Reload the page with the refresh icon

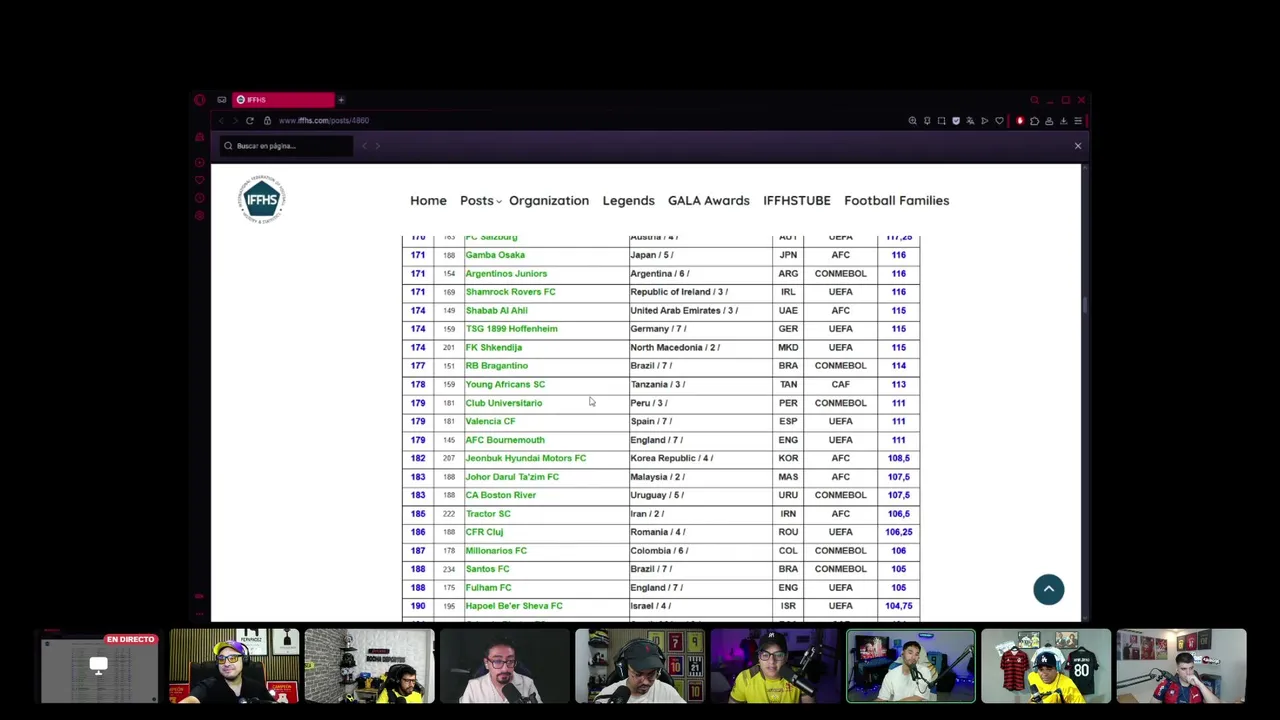[250, 121]
